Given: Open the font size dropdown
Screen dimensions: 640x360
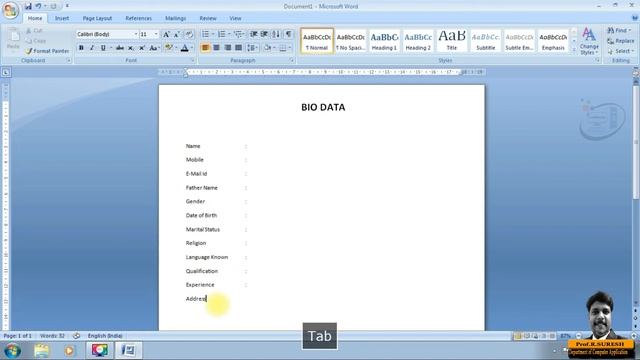Looking at the screenshot, I should [x=156, y=34].
